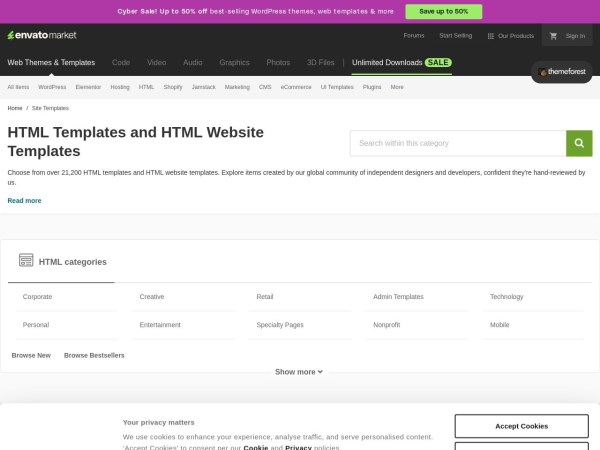This screenshot has height=450, width=600.
Task: Click the Home breadcrumb link
Action: point(15,108)
